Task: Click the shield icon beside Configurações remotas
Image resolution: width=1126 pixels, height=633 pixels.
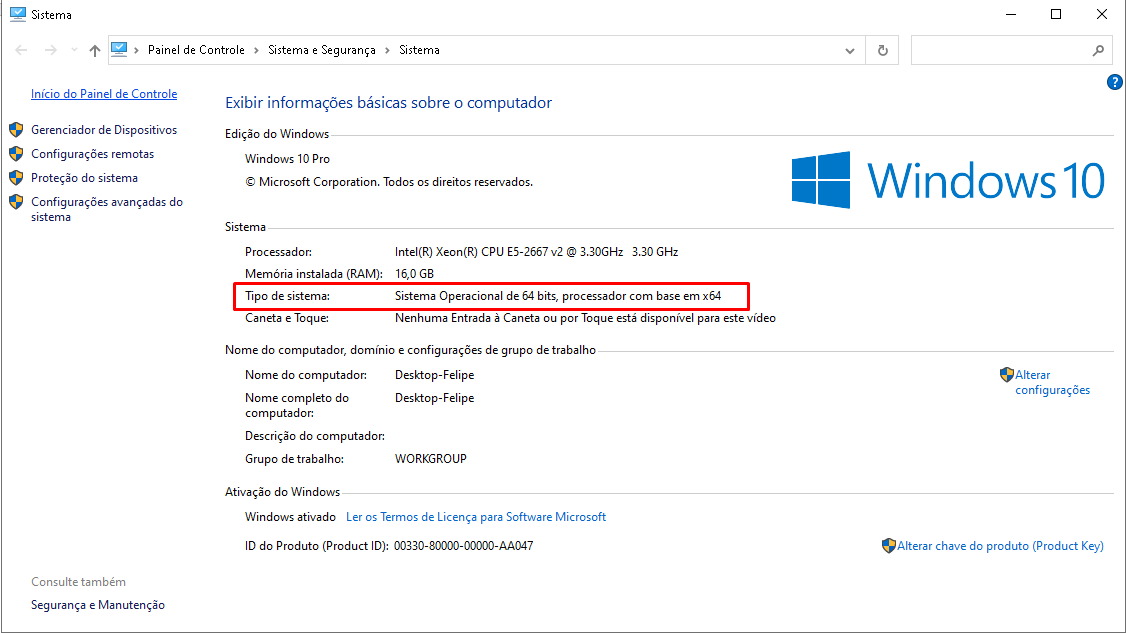Action: (x=16, y=154)
